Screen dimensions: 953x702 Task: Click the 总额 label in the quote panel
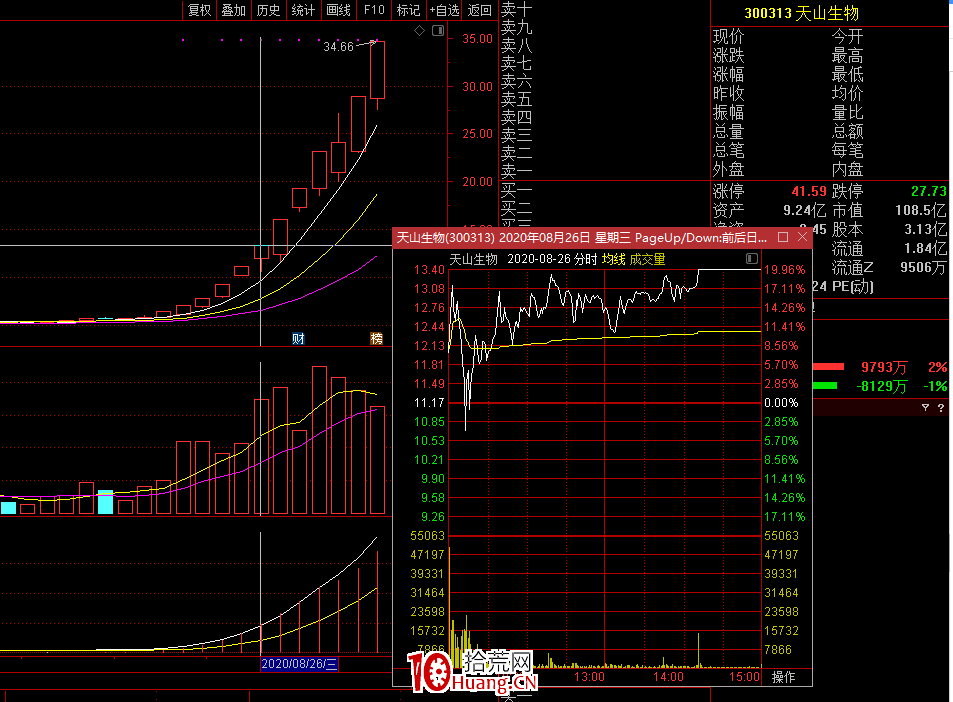[847, 131]
